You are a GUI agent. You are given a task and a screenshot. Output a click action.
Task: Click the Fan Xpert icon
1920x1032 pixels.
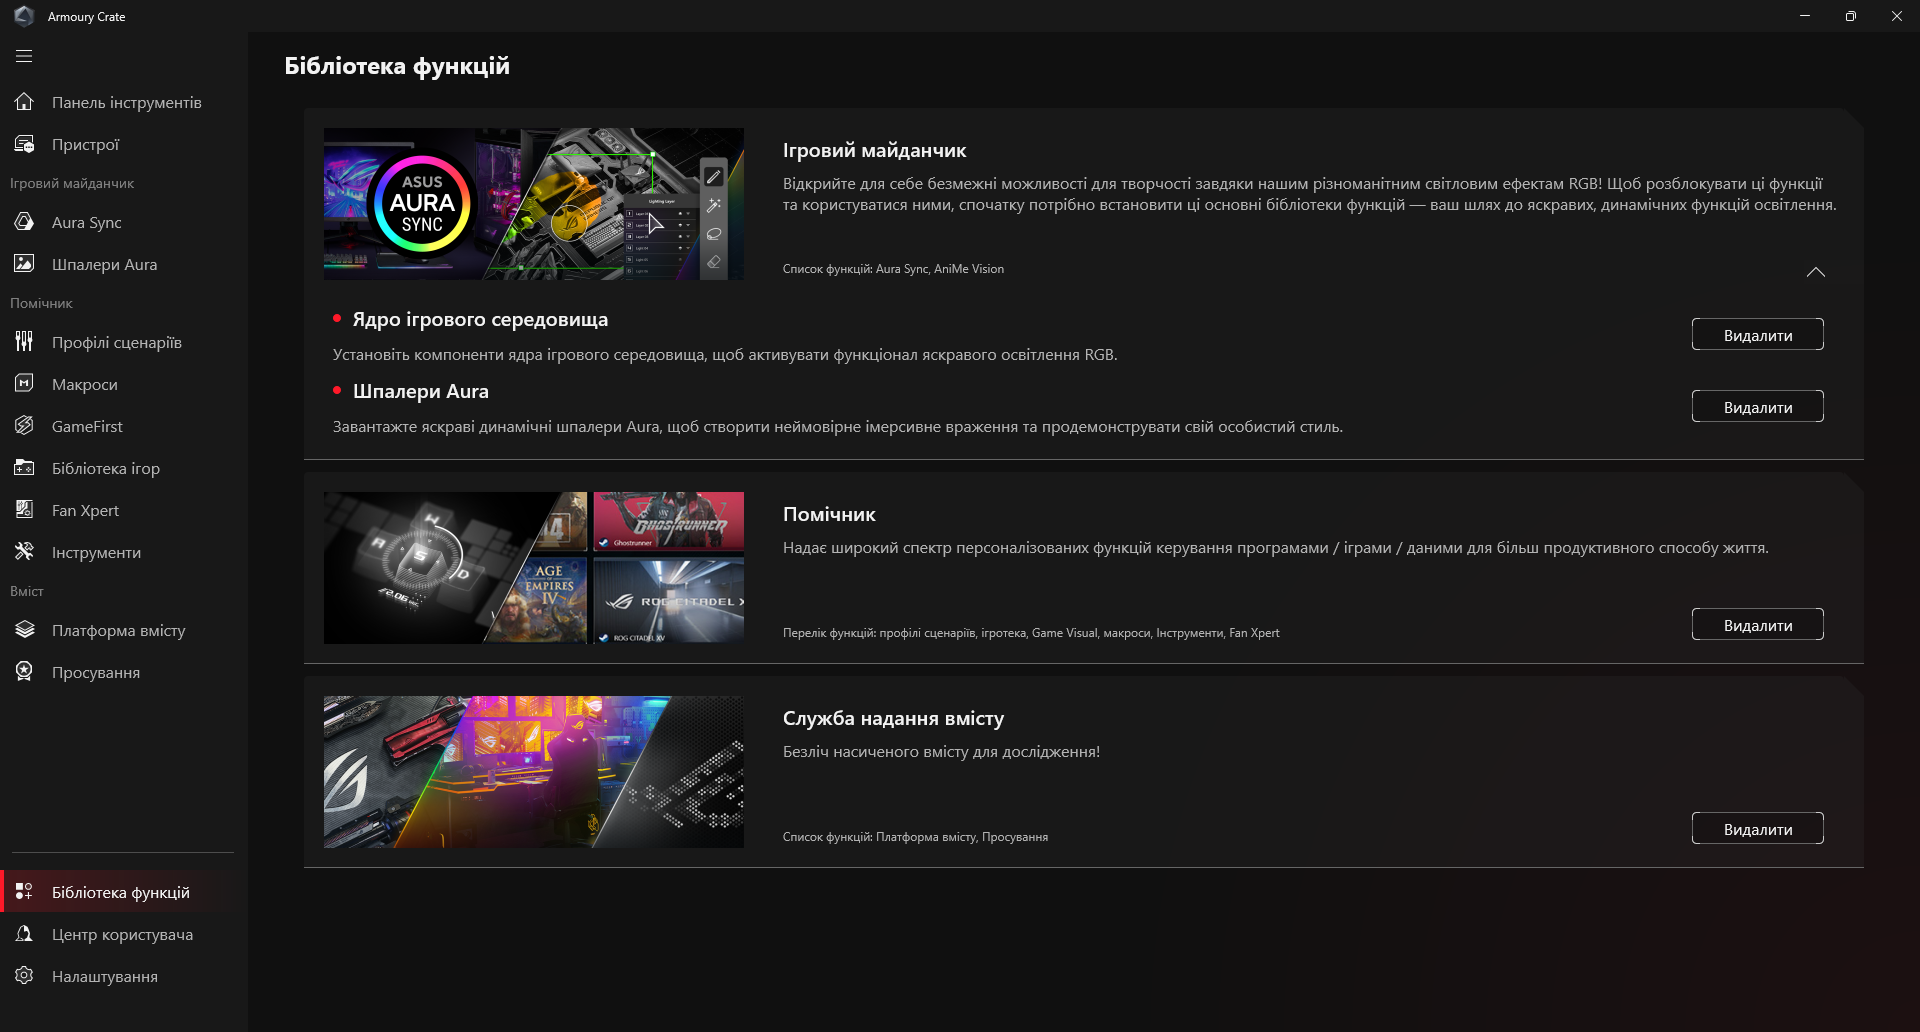[24, 510]
